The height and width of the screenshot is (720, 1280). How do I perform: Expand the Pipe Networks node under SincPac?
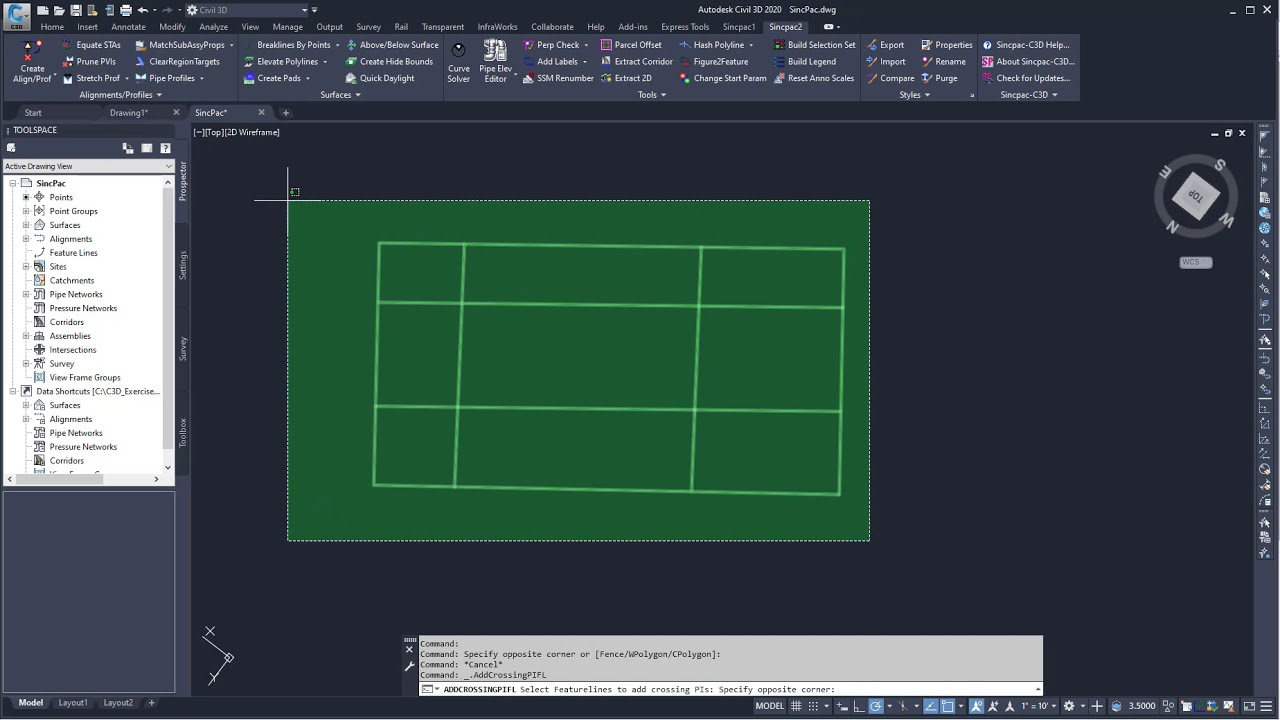26,294
